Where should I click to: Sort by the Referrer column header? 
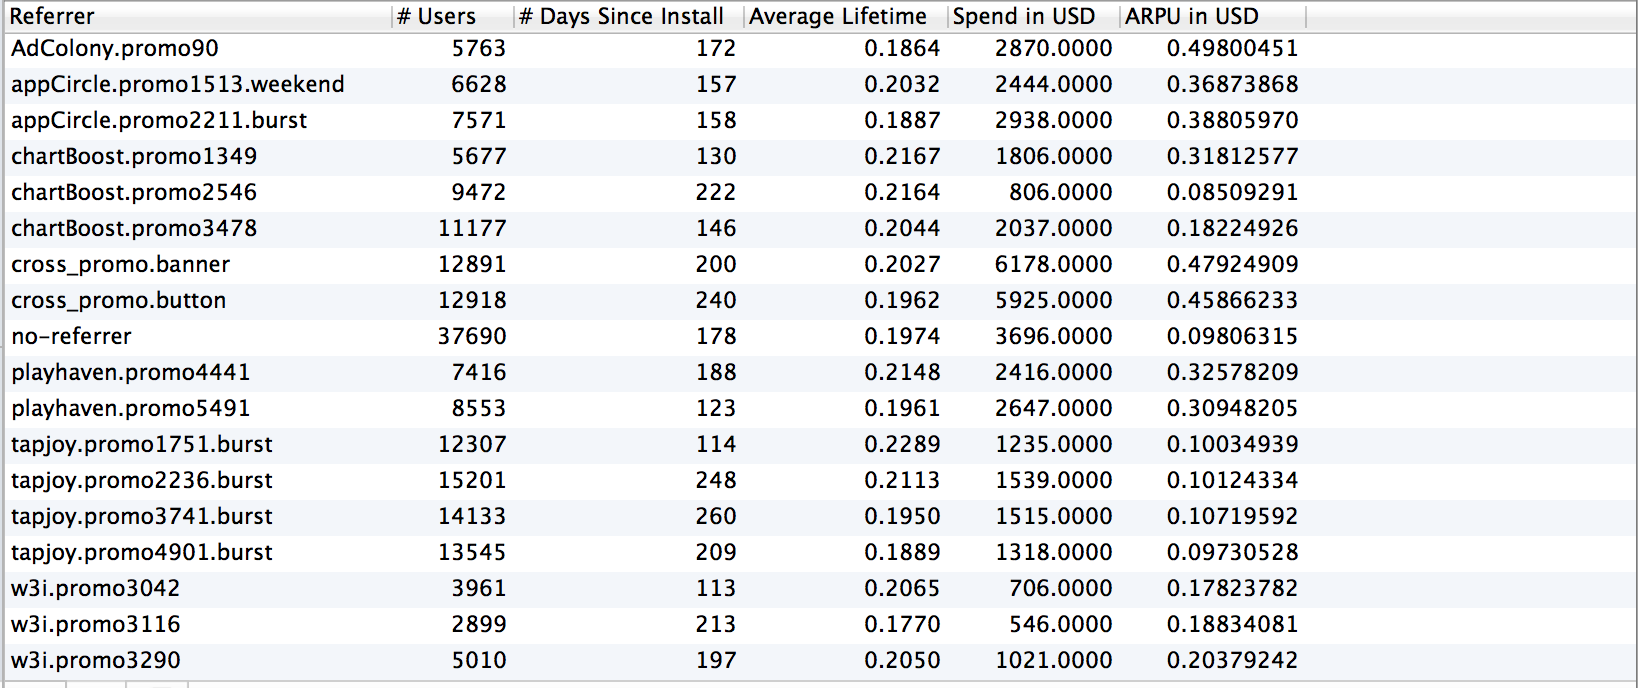[197, 16]
